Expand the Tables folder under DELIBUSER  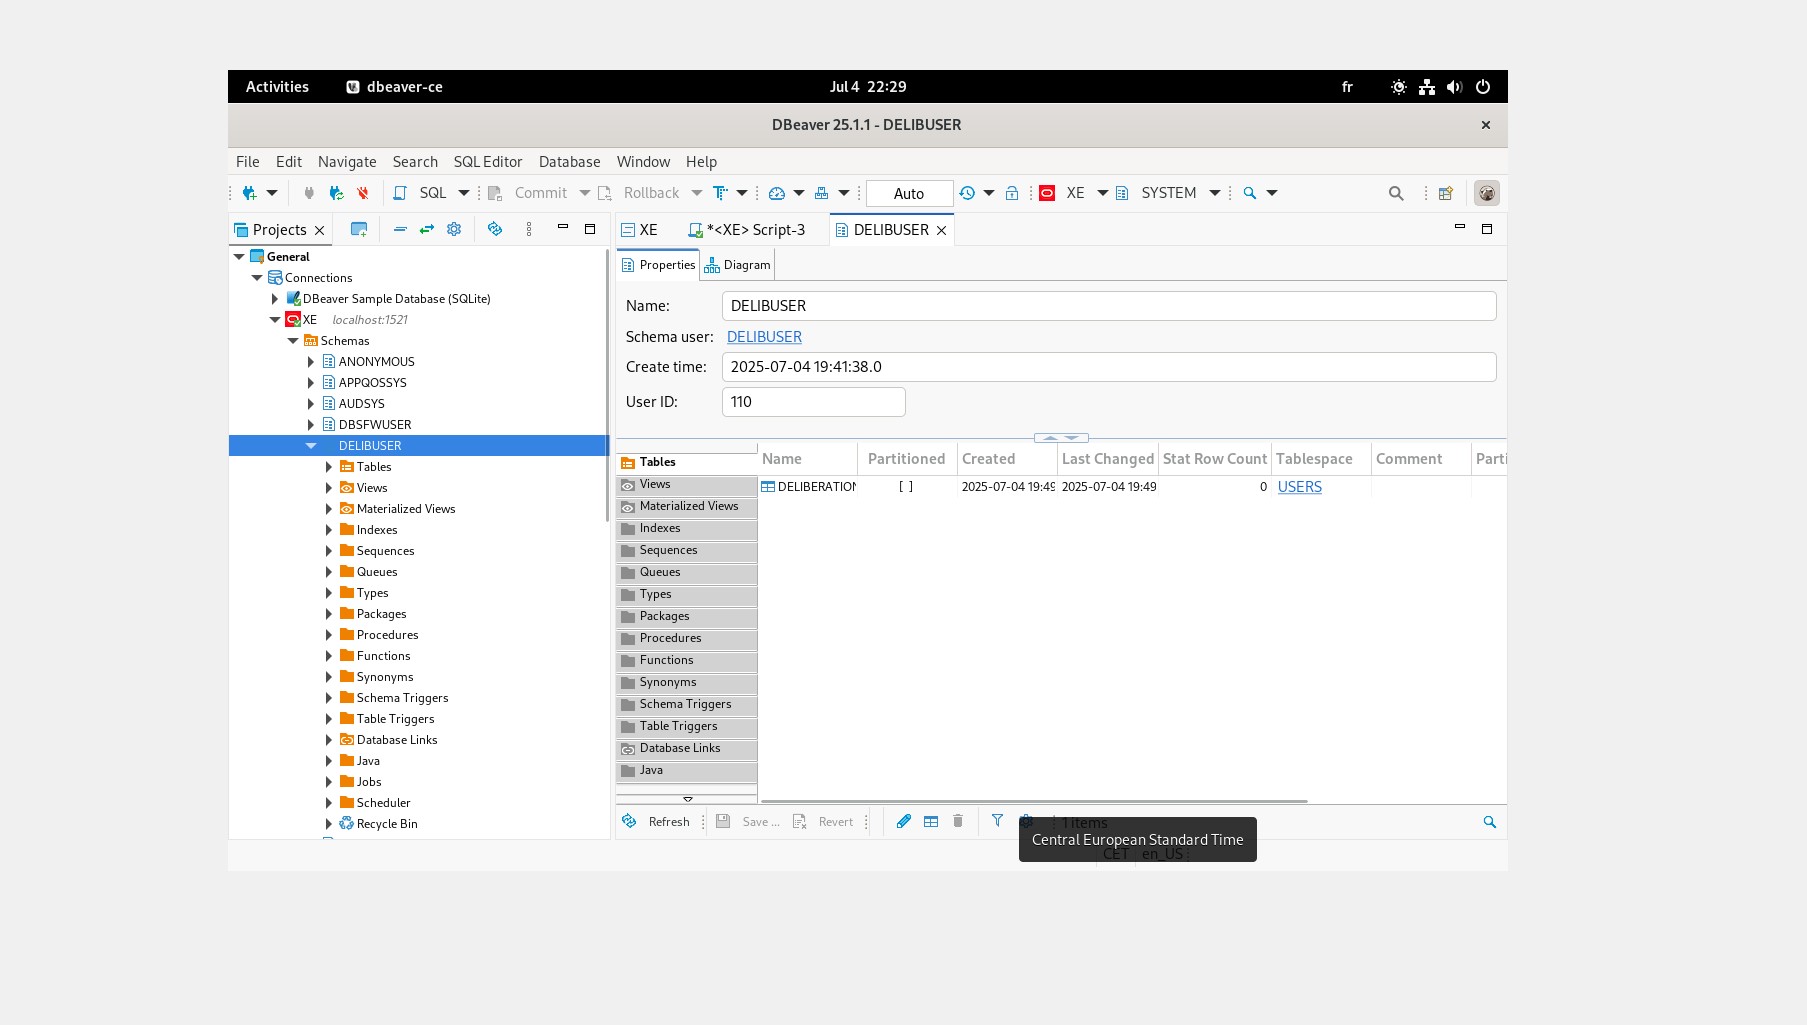click(329, 467)
